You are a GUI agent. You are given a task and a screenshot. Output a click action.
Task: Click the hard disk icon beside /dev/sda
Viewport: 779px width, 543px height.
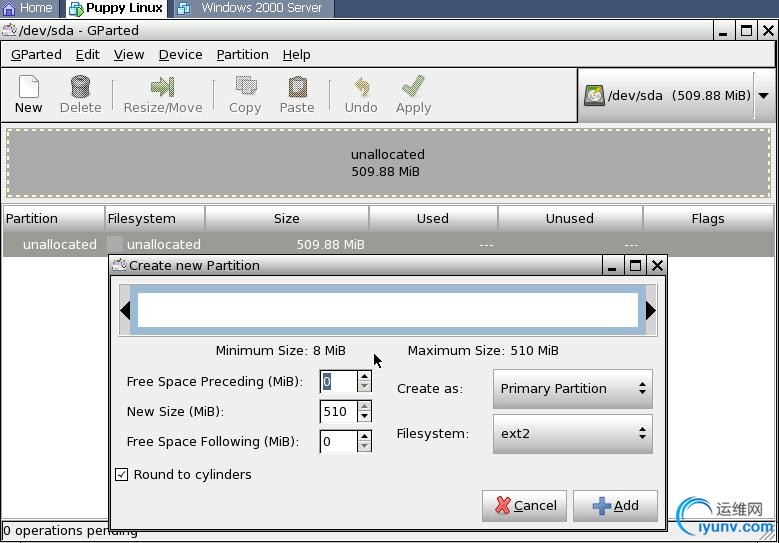pos(594,95)
